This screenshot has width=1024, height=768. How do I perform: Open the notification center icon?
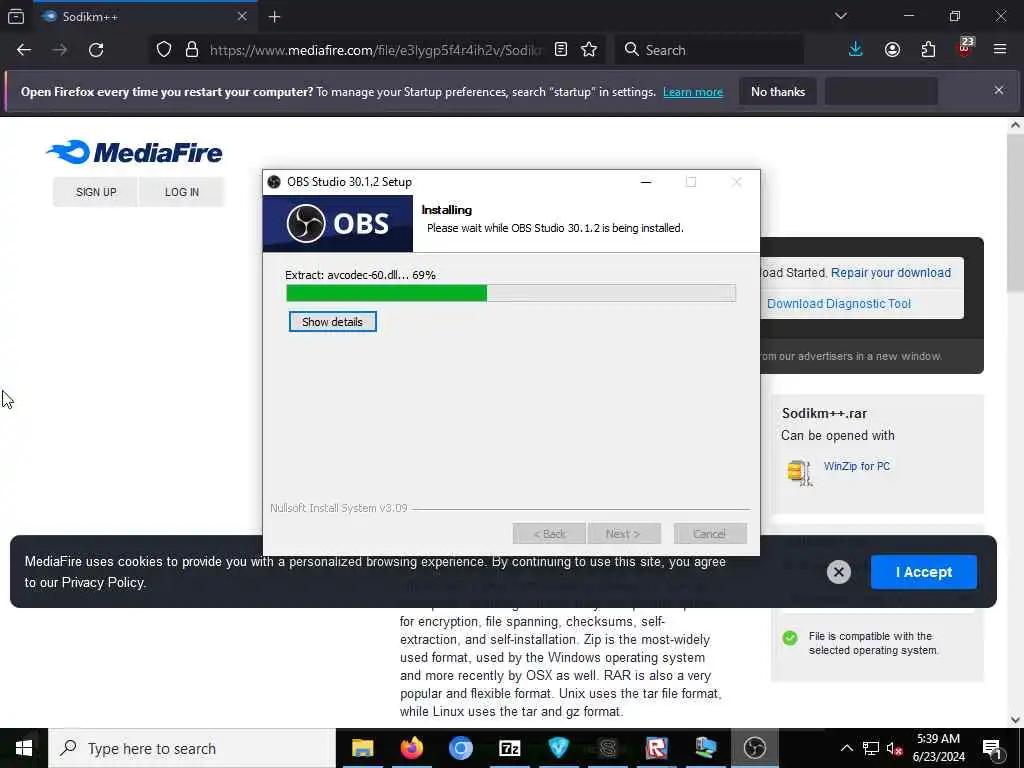pyautogui.click(x=993, y=749)
